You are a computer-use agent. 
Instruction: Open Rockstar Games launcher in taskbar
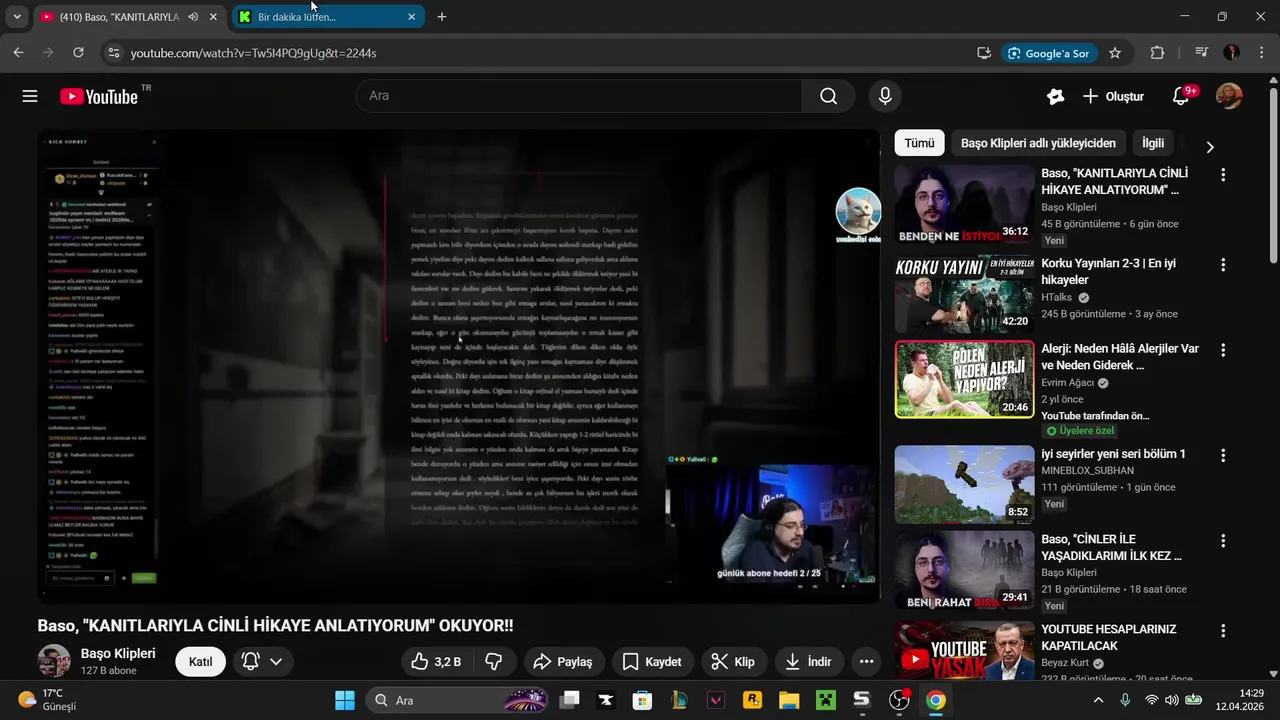click(752, 700)
